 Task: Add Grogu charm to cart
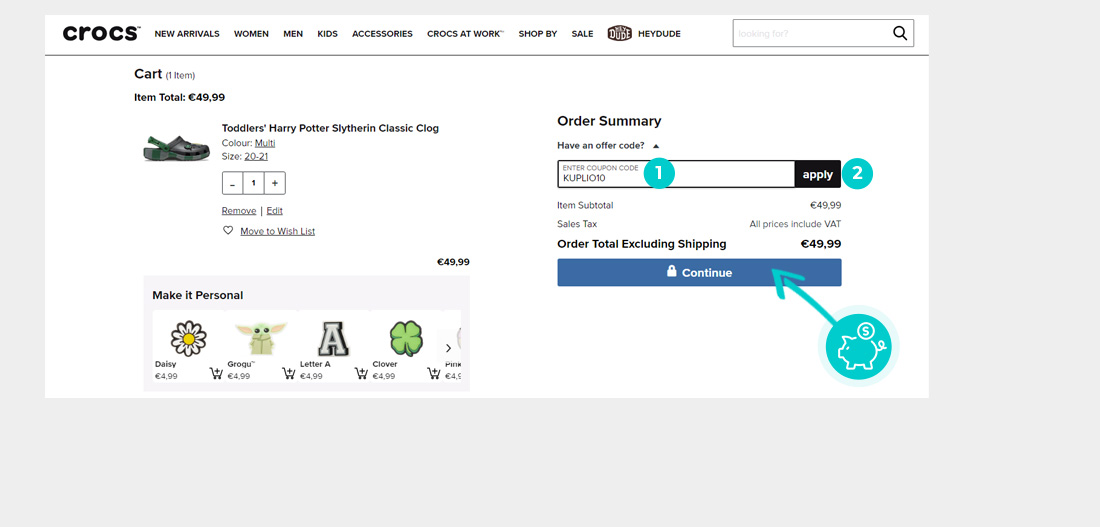click(289, 373)
